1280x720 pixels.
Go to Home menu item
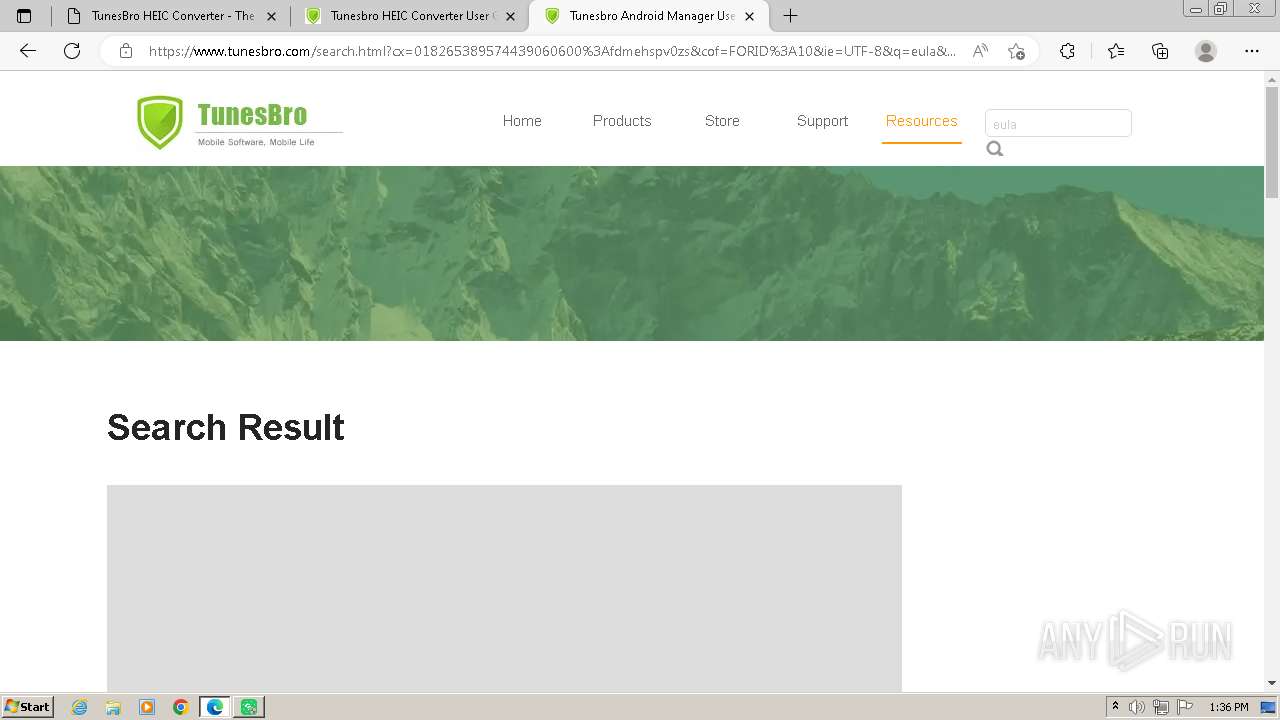(x=522, y=121)
